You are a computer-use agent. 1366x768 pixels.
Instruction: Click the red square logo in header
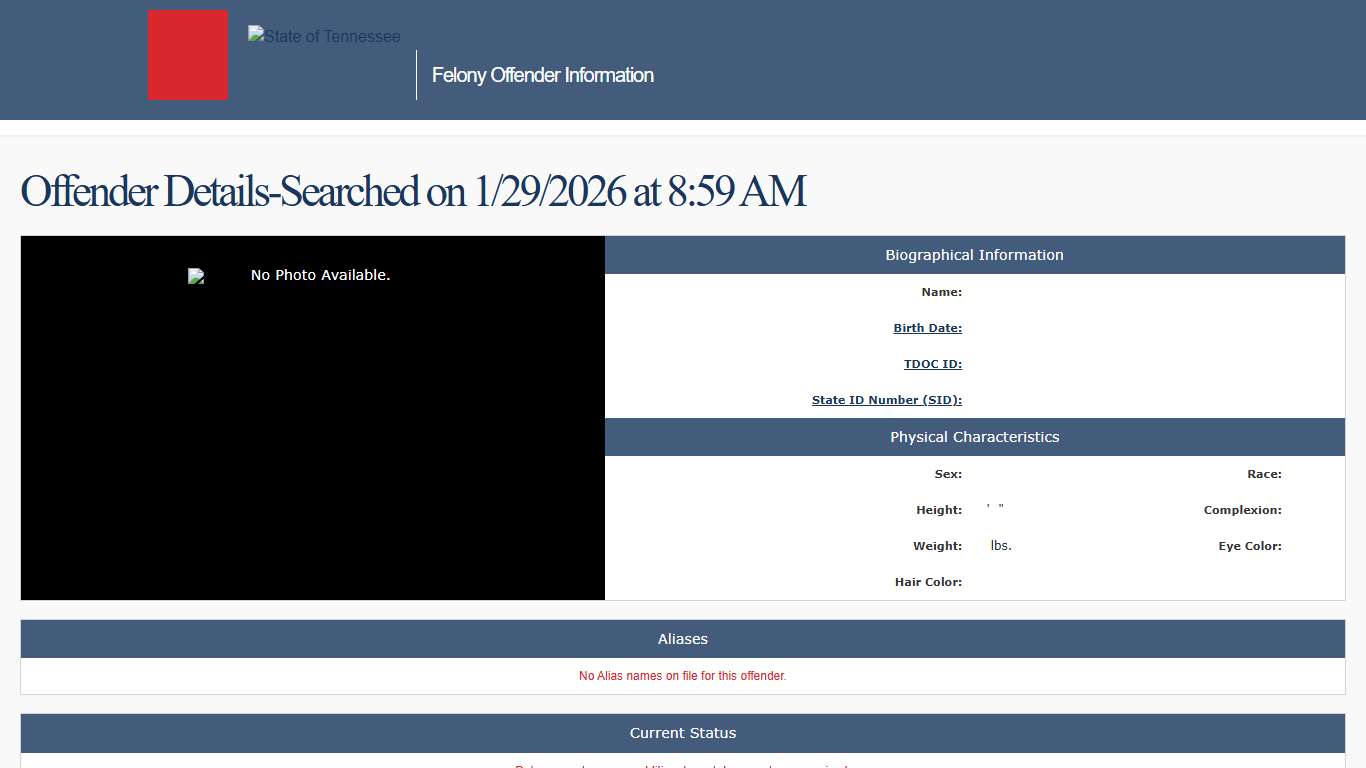coord(188,55)
